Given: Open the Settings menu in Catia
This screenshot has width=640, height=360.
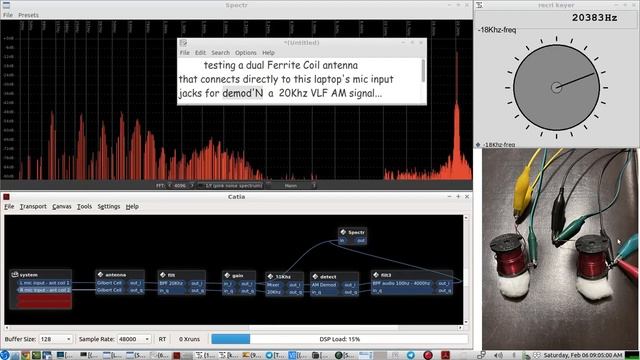Looking at the screenshot, I should (109, 207).
